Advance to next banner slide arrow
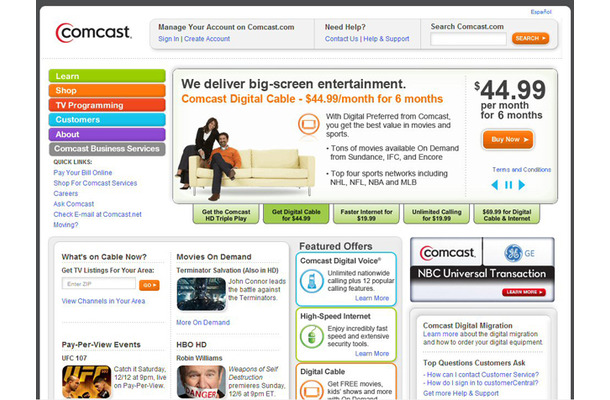This screenshot has height=400, width=610. pos(522,185)
